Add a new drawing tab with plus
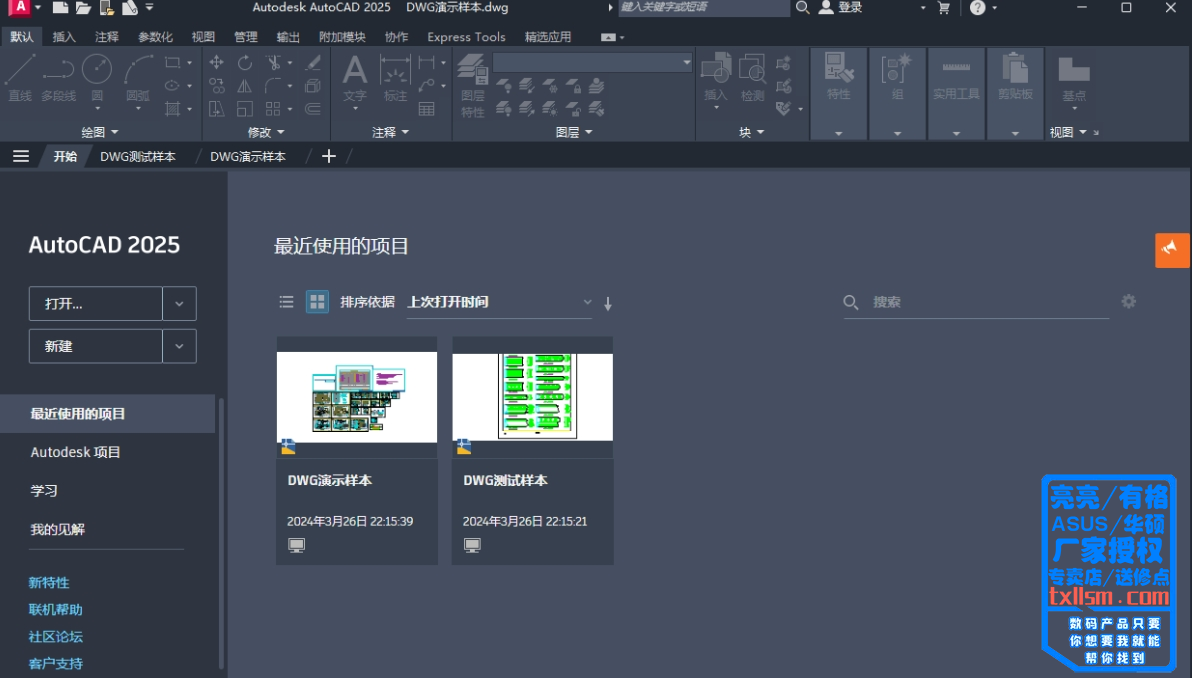The image size is (1192, 678). (328, 156)
